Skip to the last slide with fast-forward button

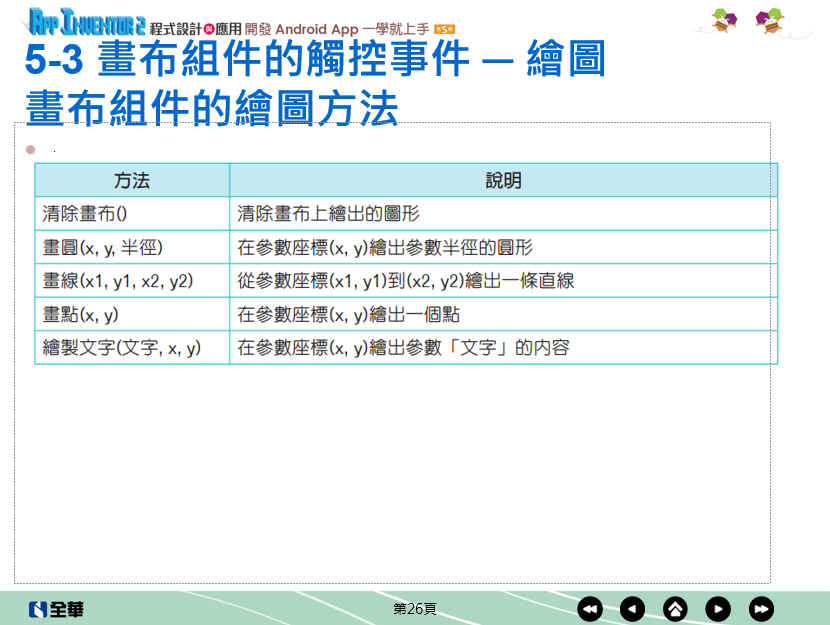(x=761, y=608)
